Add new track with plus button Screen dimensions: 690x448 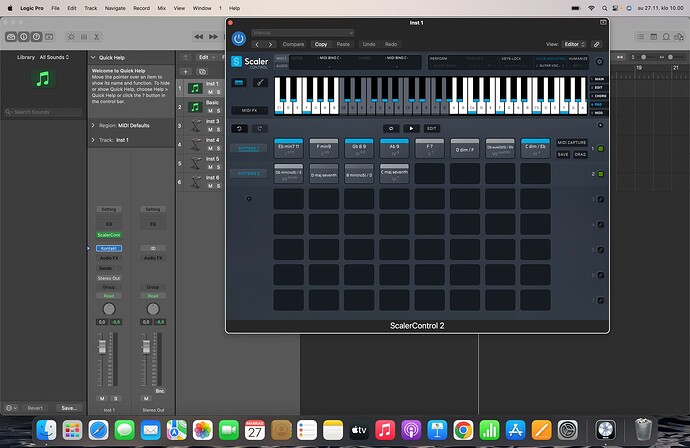[185, 72]
